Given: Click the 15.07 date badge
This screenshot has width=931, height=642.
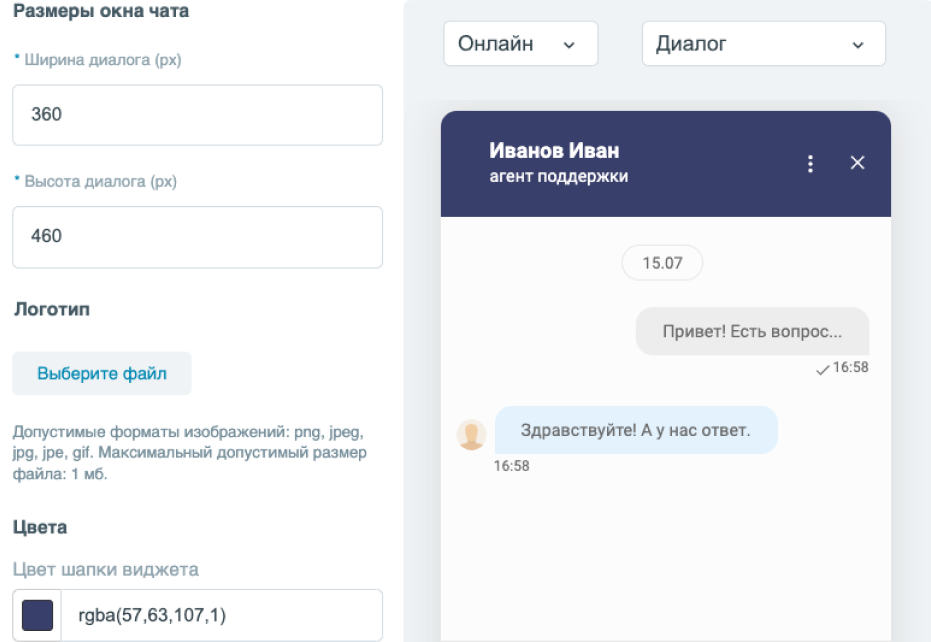Looking at the screenshot, I should pyautogui.click(x=662, y=264).
